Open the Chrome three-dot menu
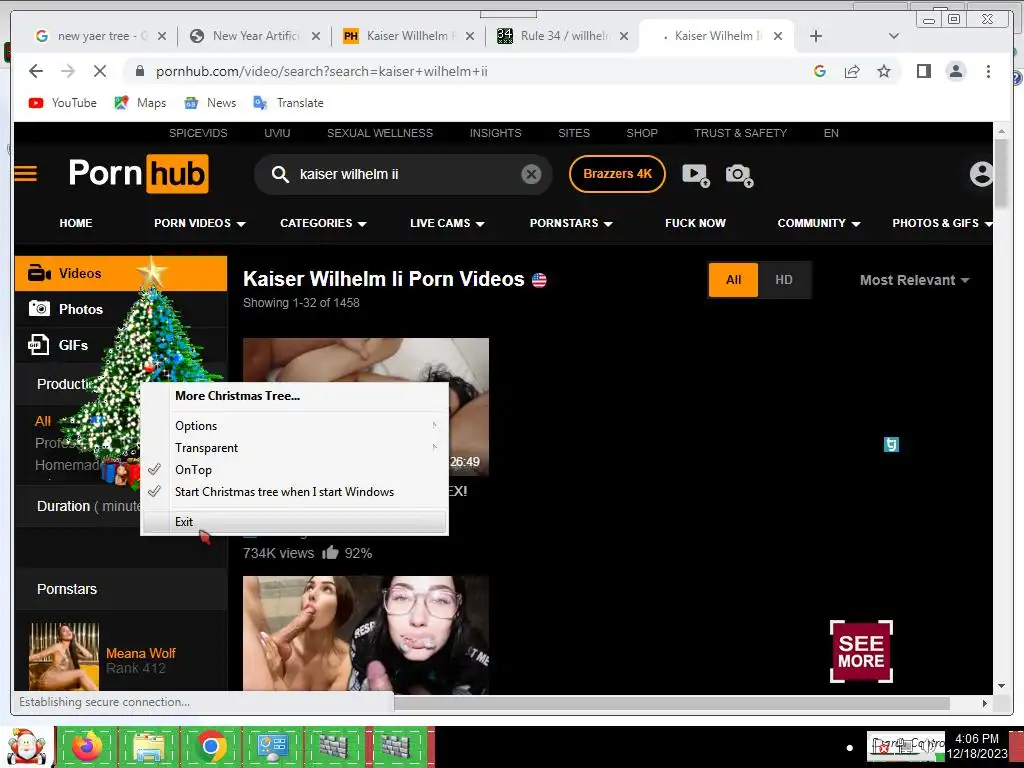Screen dimensions: 1024x768 (x=988, y=71)
